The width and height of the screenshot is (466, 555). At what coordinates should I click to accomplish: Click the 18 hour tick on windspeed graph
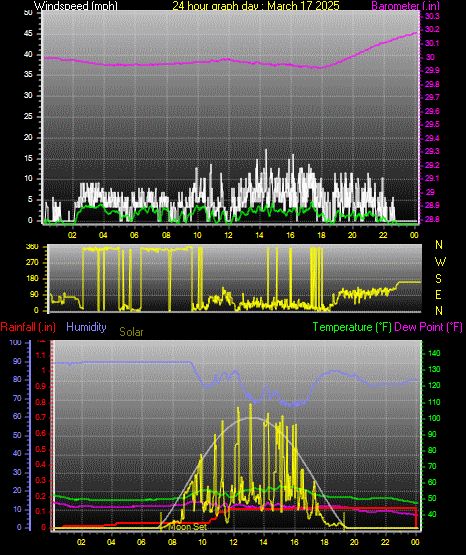pyautogui.click(x=321, y=235)
